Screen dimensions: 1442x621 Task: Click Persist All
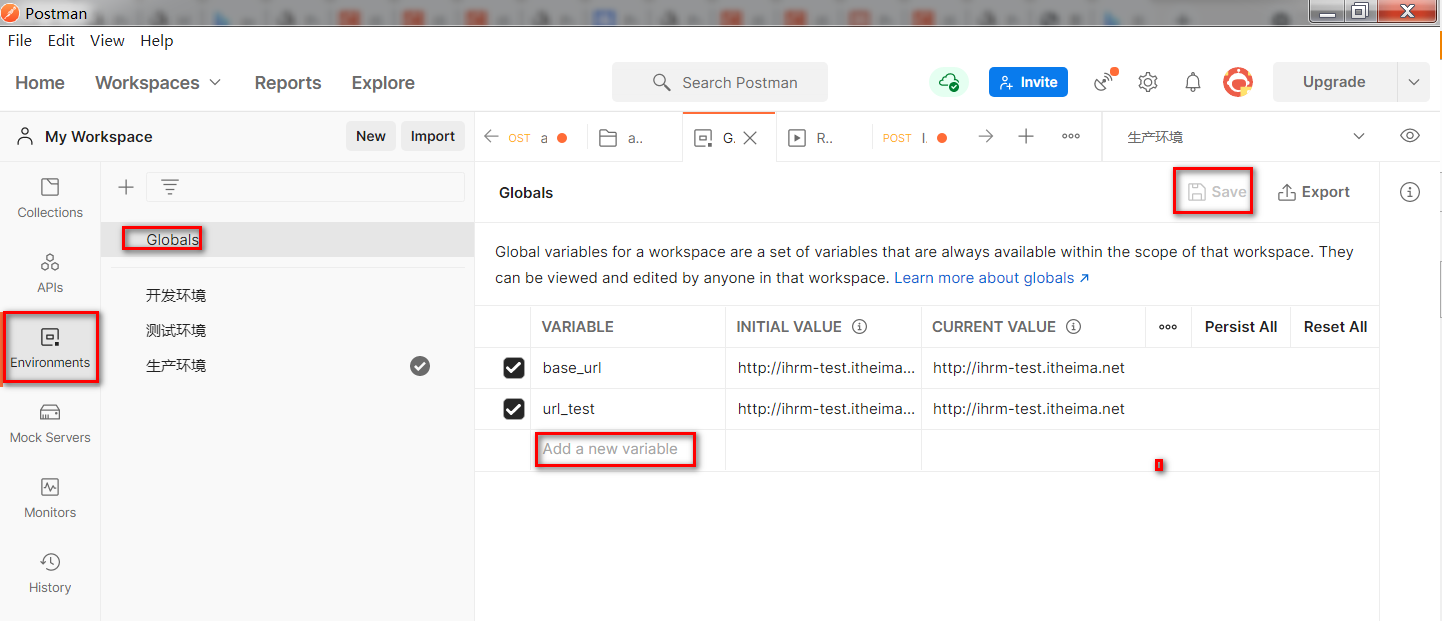tap(1241, 327)
